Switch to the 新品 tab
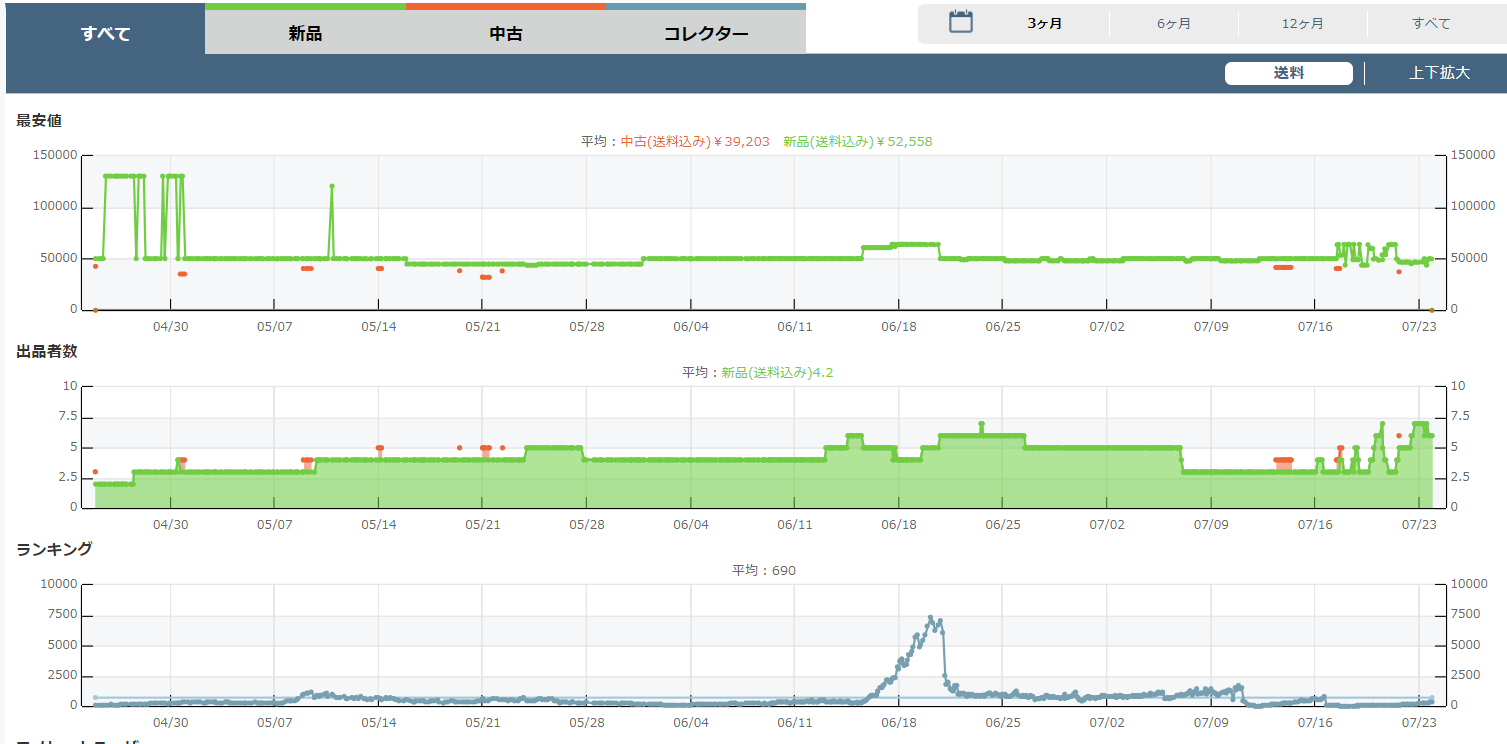 click(x=305, y=33)
